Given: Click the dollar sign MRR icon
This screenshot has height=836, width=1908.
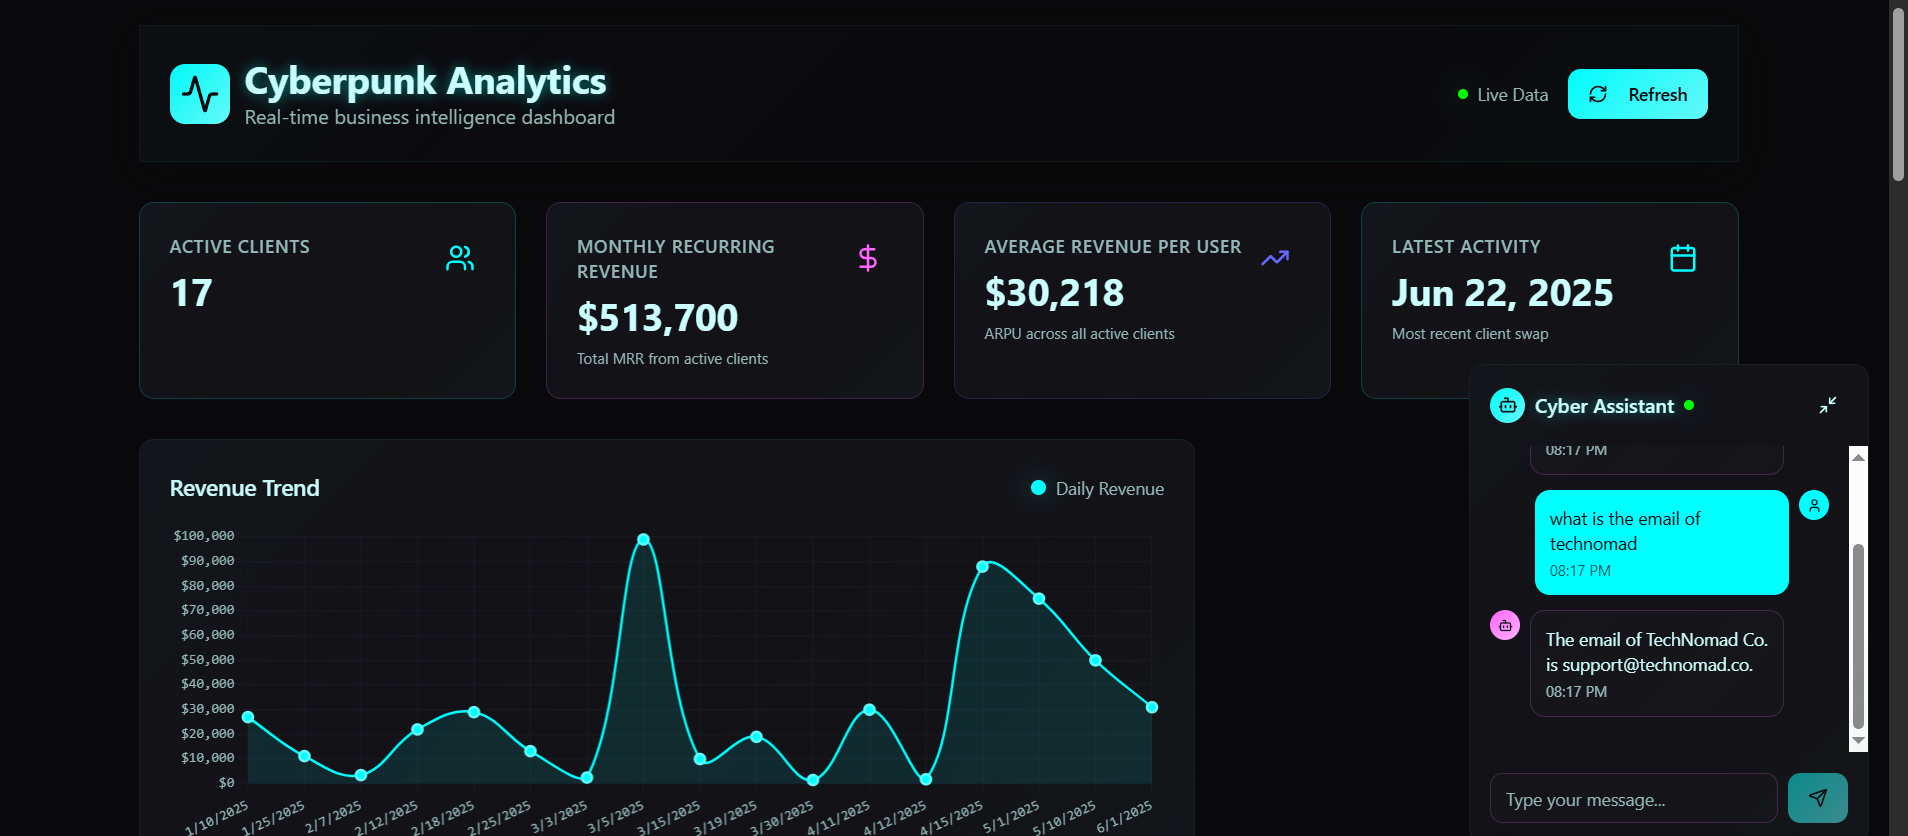Looking at the screenshot, I should coord(867,258).
